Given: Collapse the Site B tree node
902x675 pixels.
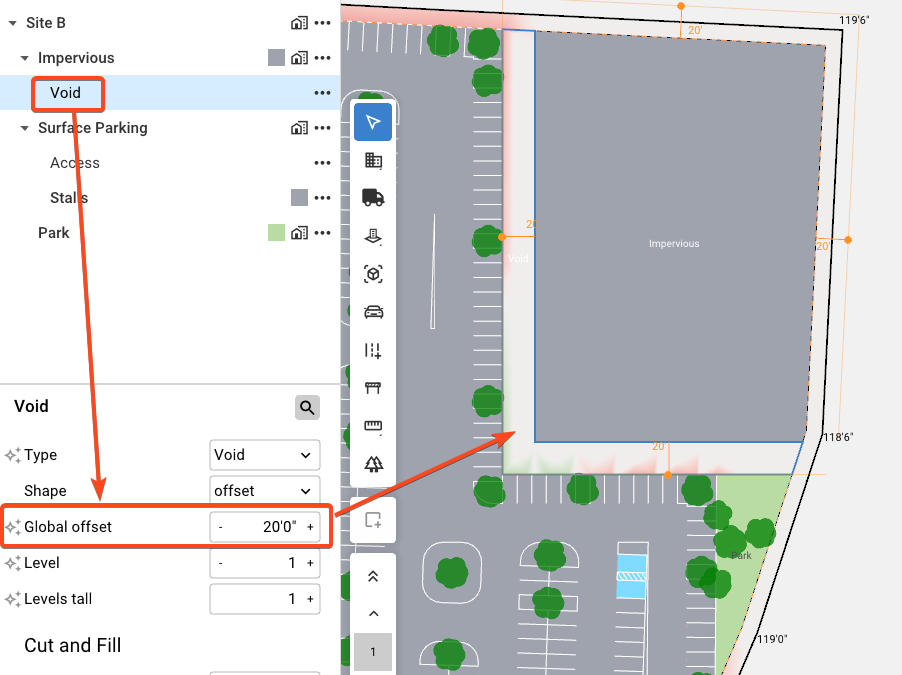Looking at the screenshot, I should tap(12, 22).
